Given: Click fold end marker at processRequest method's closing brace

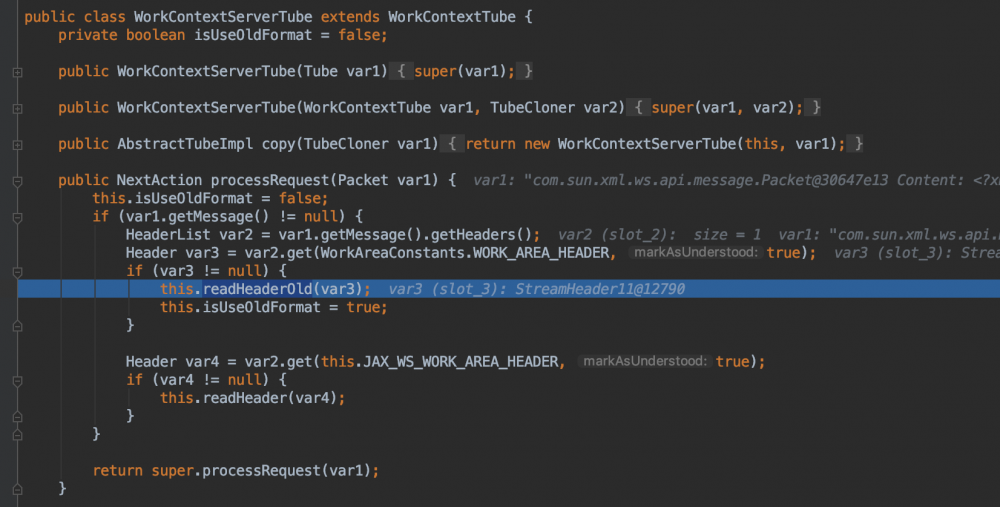Looking at the screenshot, I should coord(17,489).
